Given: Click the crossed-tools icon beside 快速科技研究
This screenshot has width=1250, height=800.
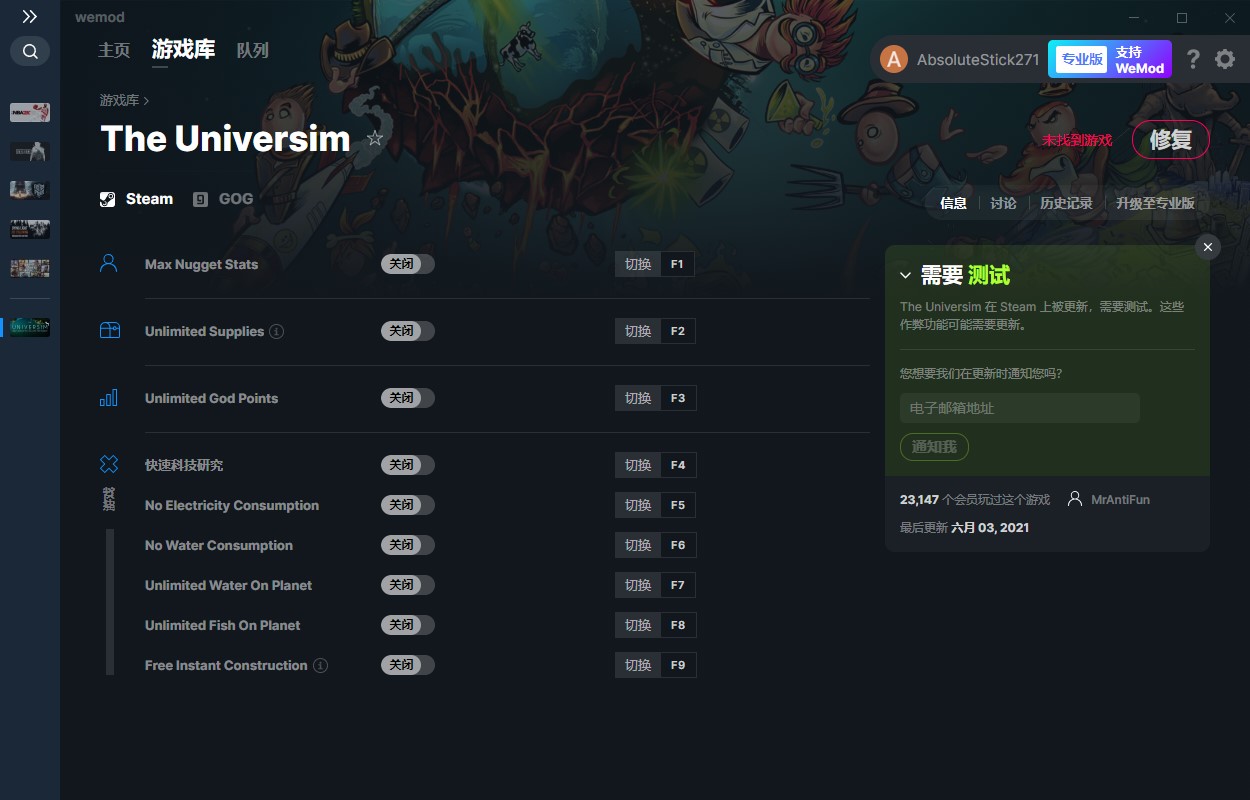Looking at the screenshot, I should (109, 464).
